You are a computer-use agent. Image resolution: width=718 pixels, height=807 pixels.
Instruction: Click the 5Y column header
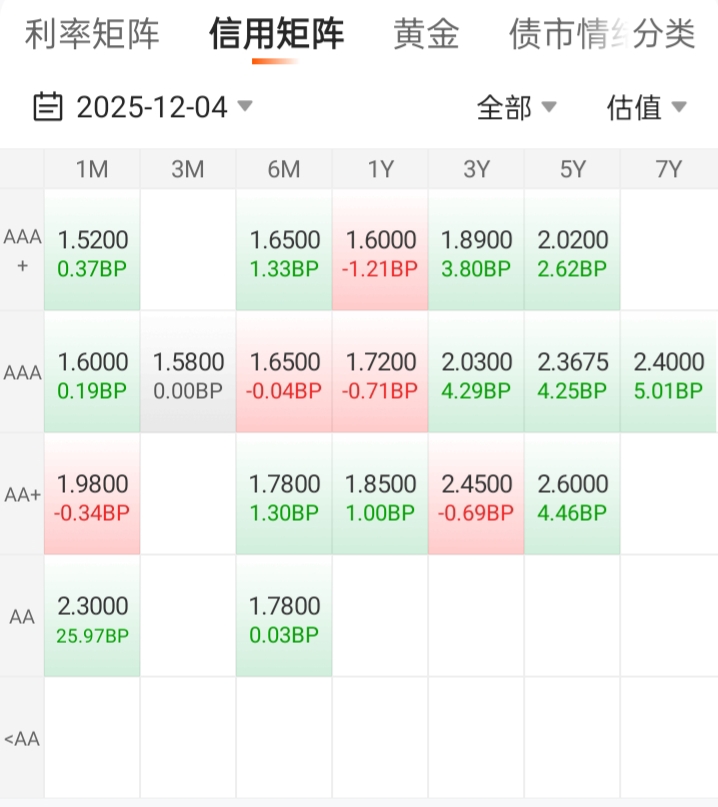572,169
